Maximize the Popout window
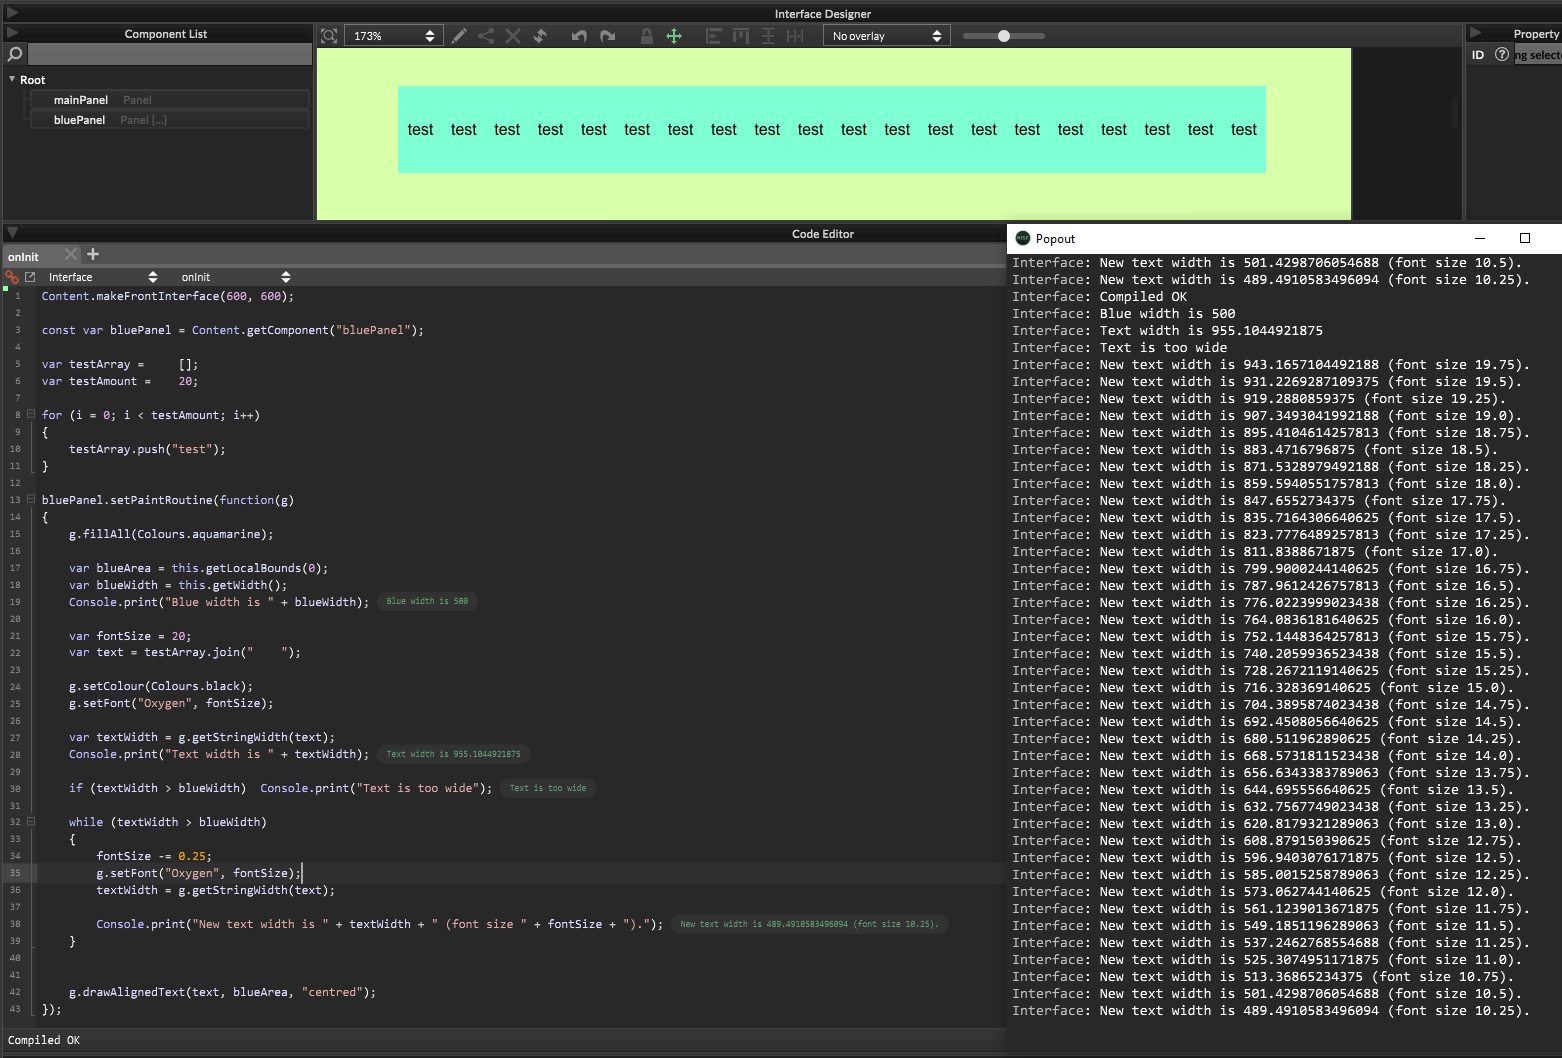Screen dimensions: 1562x1058 click(x=1525, y=238)
